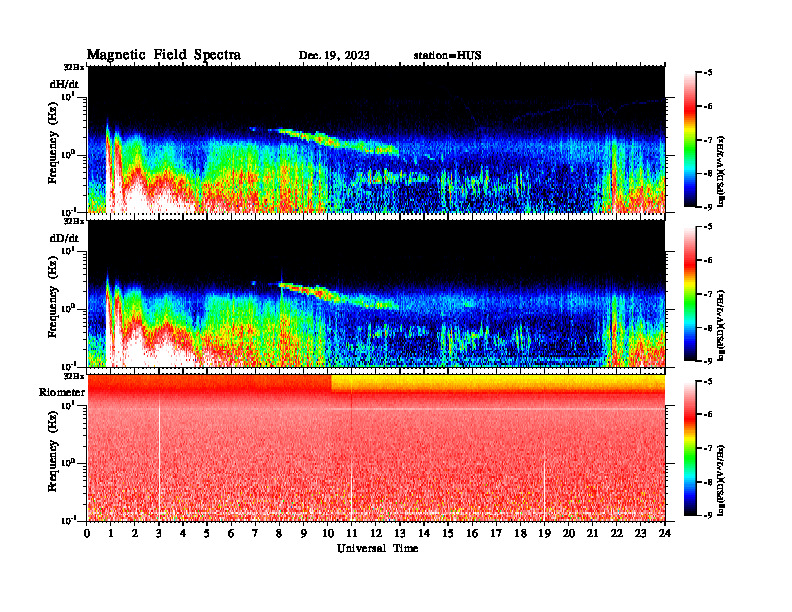The image size is (792, 612).
Task: Click the -9 tick on Riometer color bar
Action: [708, 515]
